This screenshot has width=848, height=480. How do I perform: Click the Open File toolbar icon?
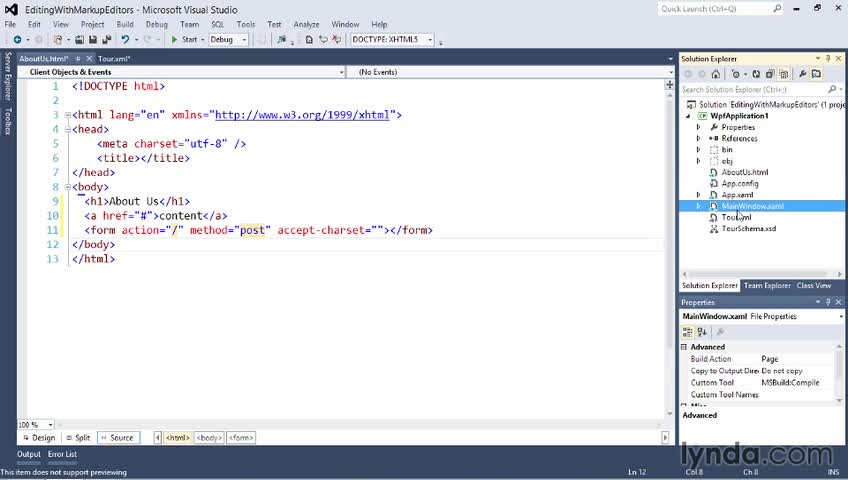click(80, 39)
